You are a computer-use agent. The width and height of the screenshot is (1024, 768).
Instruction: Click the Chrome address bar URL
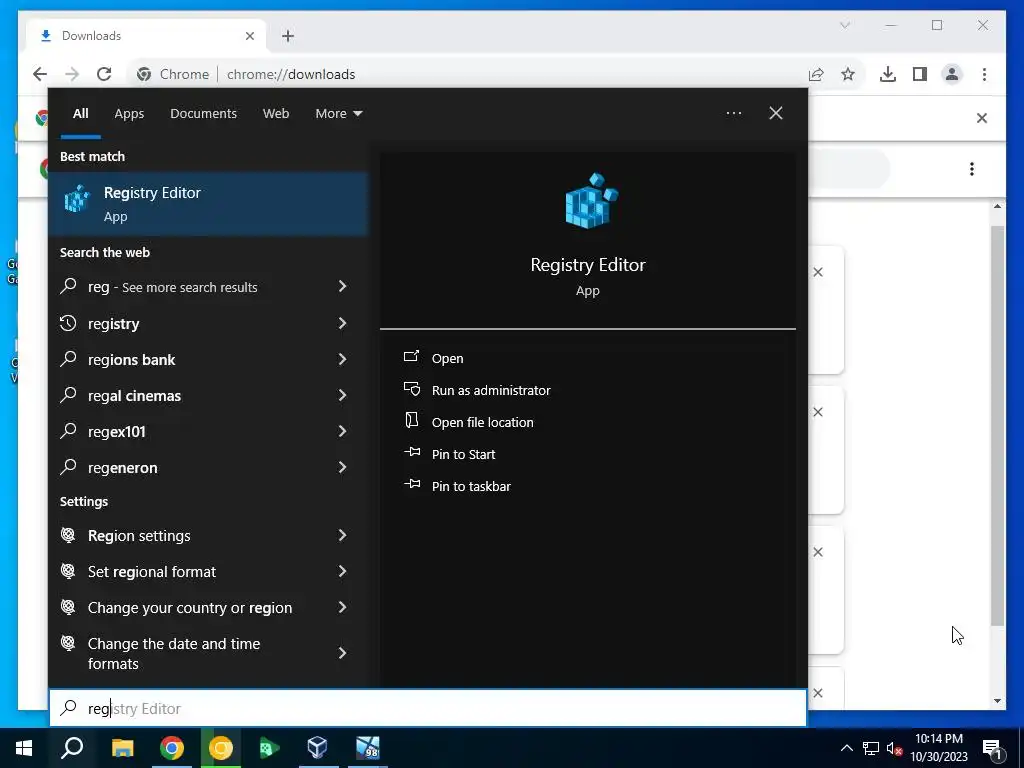(x=291, y=74)
